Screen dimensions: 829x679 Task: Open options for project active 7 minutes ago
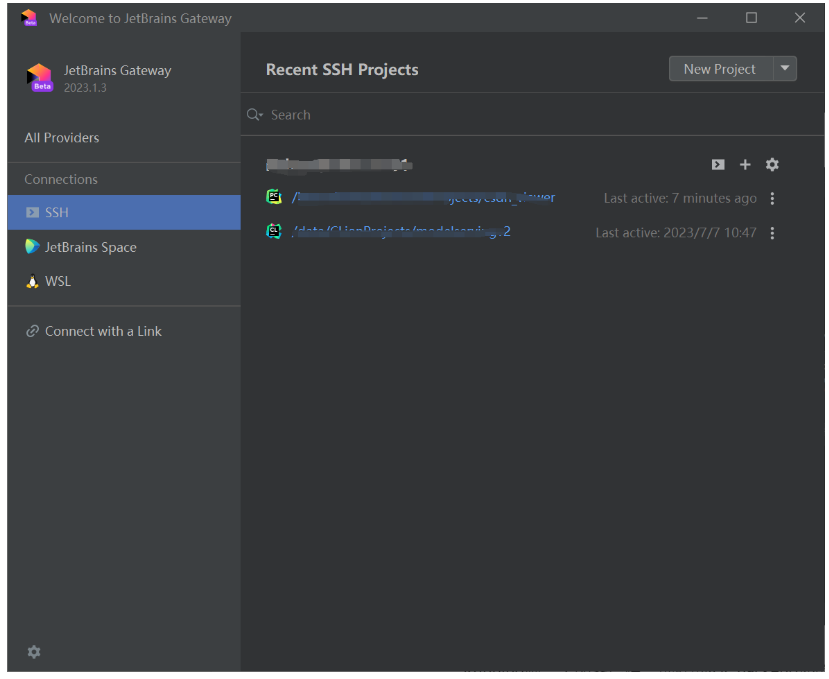pyautogui.click(x=772, y=199)
